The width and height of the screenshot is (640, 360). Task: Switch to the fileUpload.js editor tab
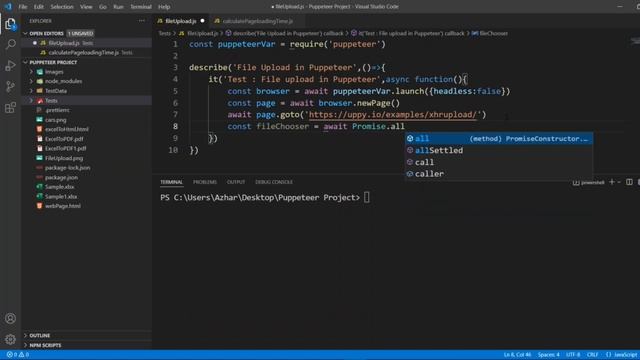(x=181, y=21)
